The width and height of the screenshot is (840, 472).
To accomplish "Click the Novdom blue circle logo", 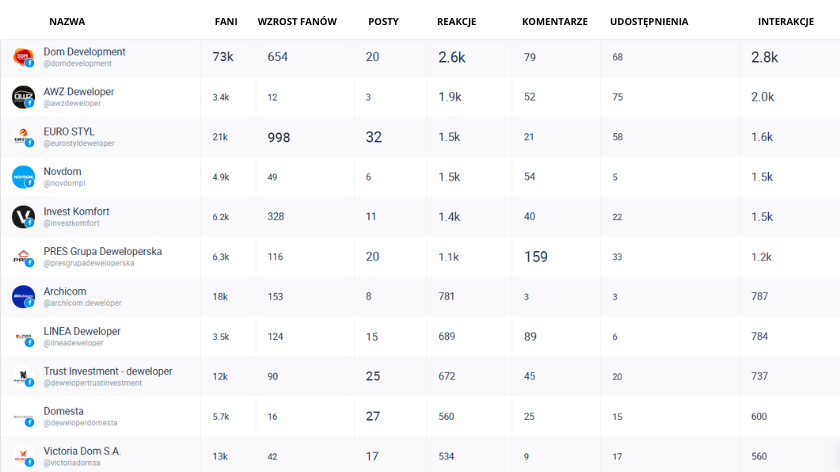I will [x=23, y=177].
